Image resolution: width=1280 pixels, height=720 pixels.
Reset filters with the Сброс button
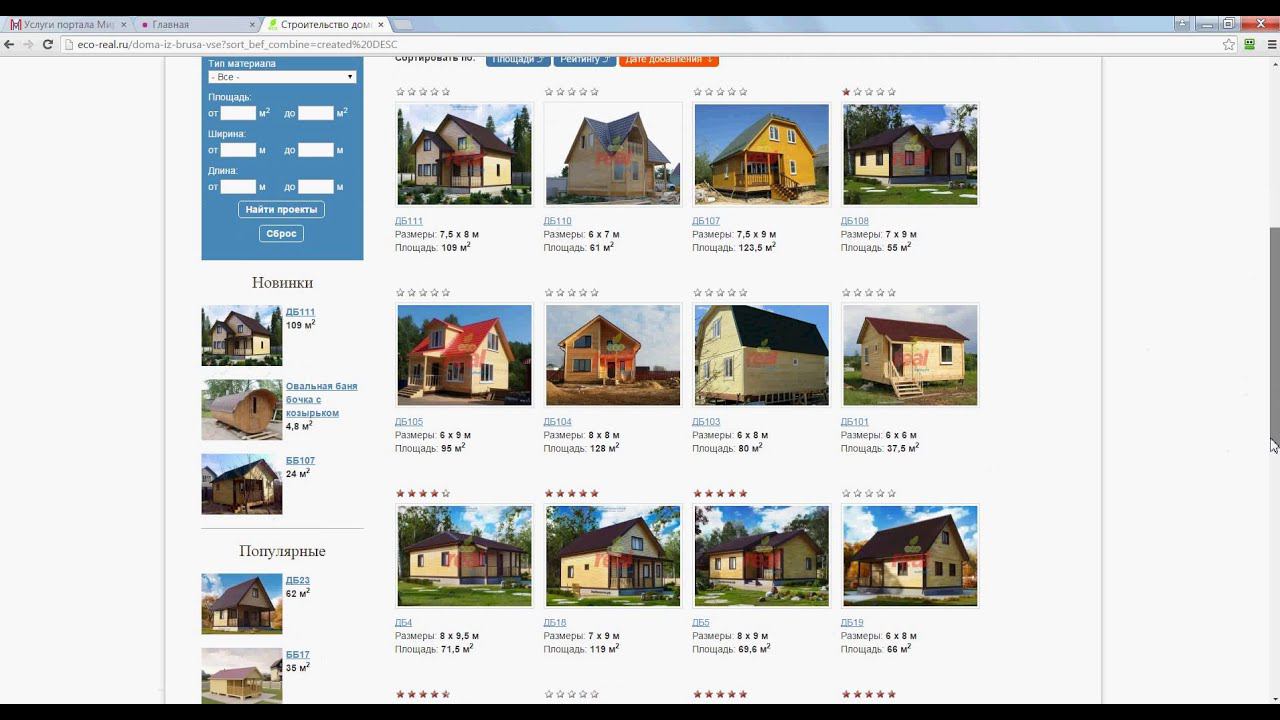[281, 233]
